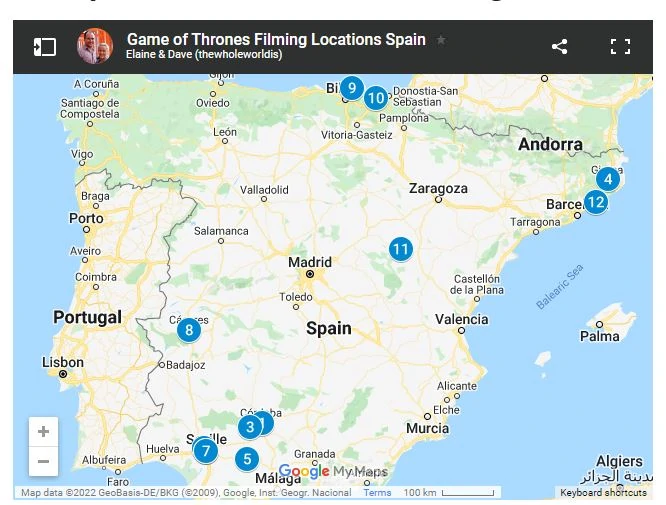Click the Alicante city label
Image resolution: width=666 pixels, height=505 pixels.
point(457,386)
